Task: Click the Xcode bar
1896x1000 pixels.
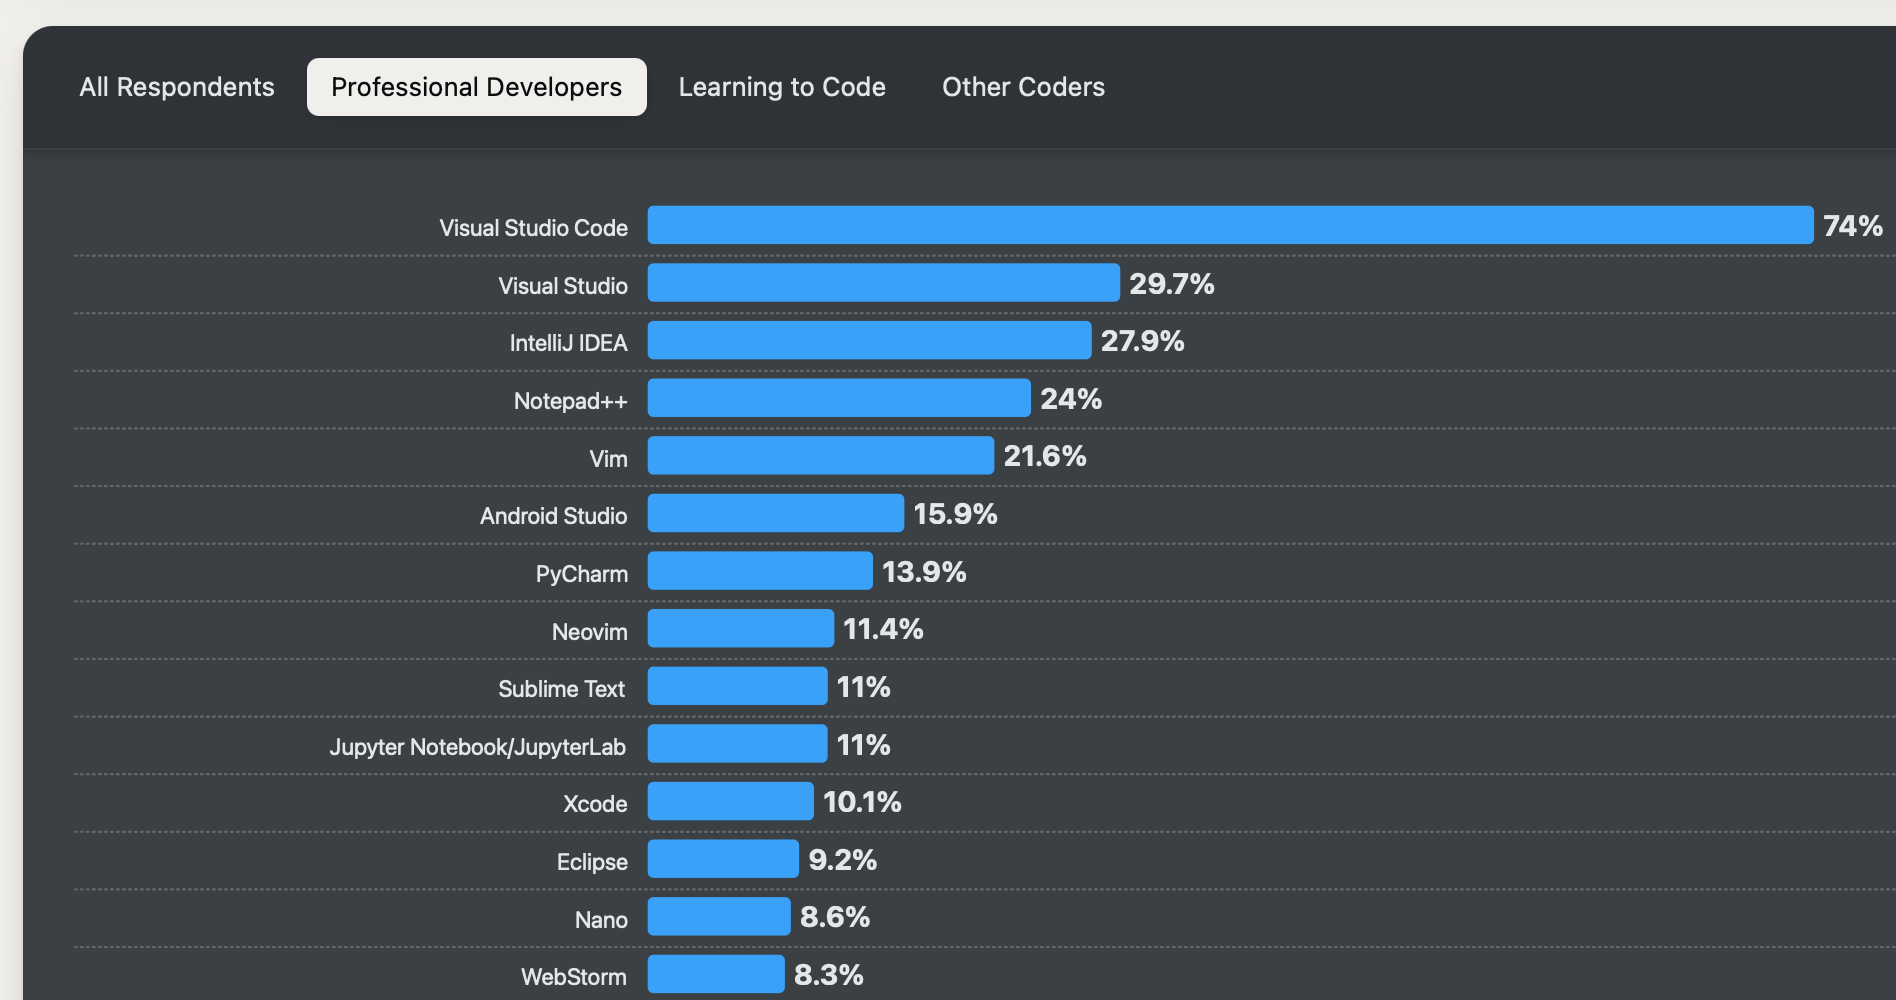Action: 731,801
